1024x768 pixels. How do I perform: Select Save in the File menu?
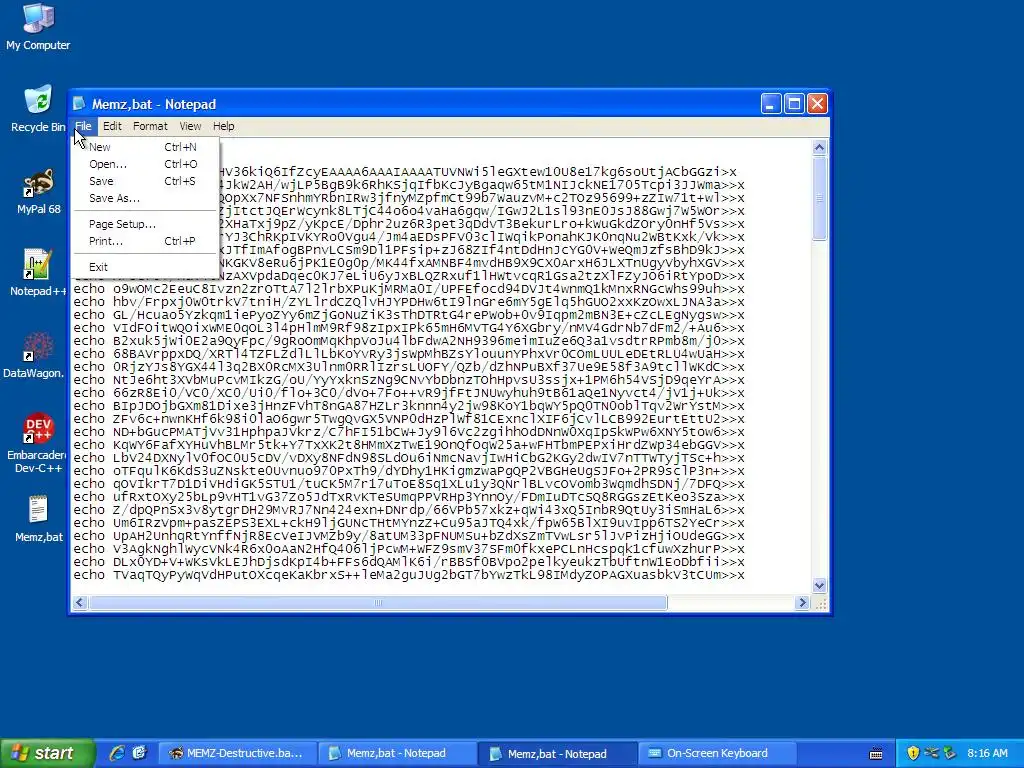[x=145, y=181]
